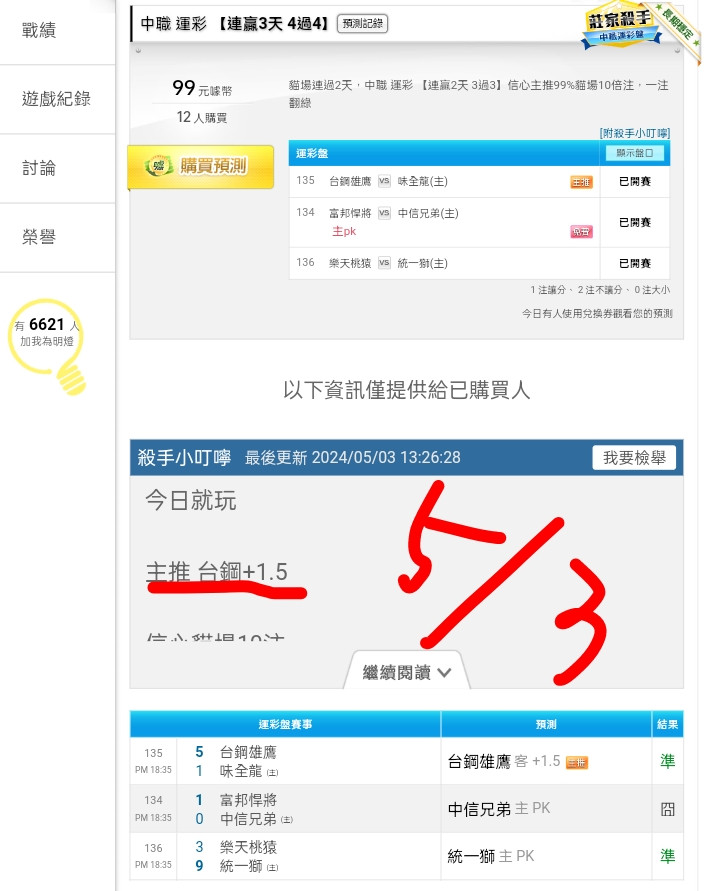Image resolution: width=720 pixels, height=891 pixels.
Task: Open the 預測記錄 prediction record badge
Action: pyautogui.click(x=362, y=23)
